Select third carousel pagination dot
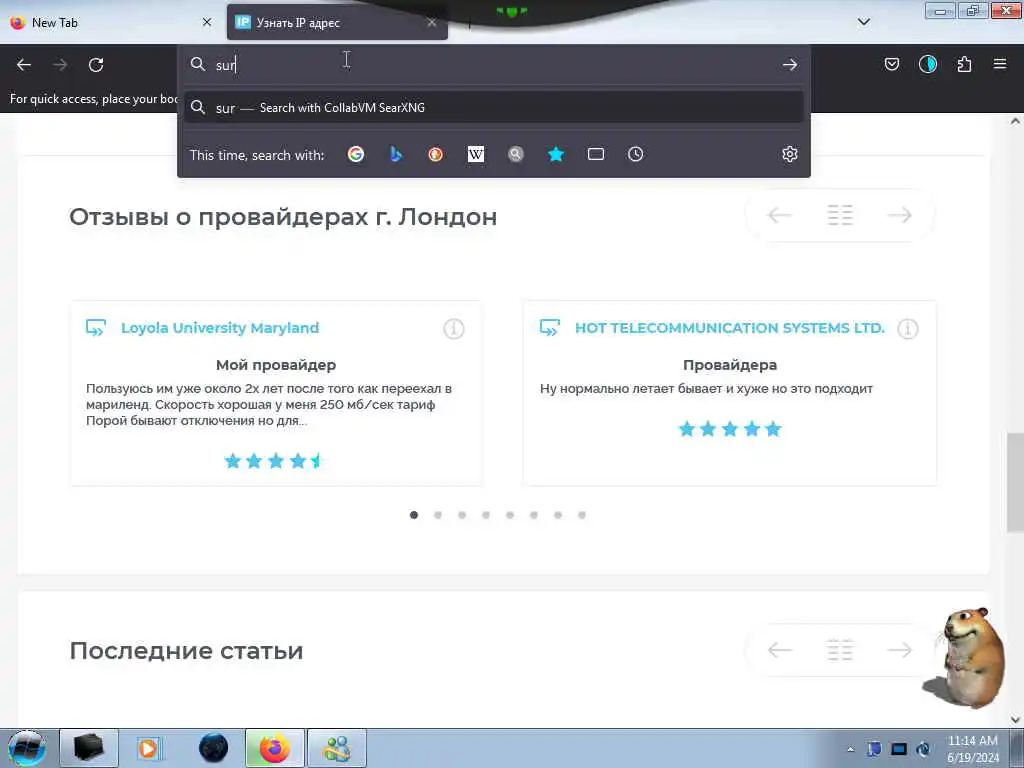Image resolution: width=1024 pixels, height=768 pixels. tap(462, 515)
